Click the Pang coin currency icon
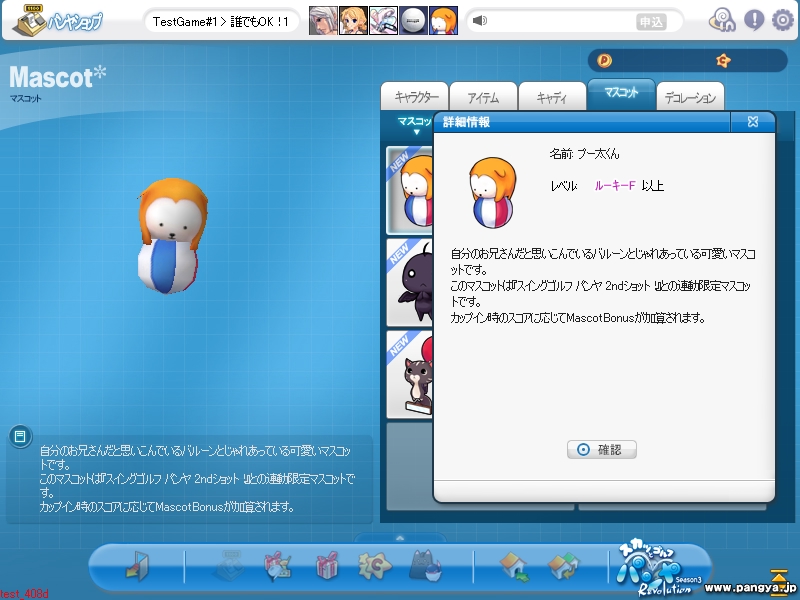 tap(604, 61)
